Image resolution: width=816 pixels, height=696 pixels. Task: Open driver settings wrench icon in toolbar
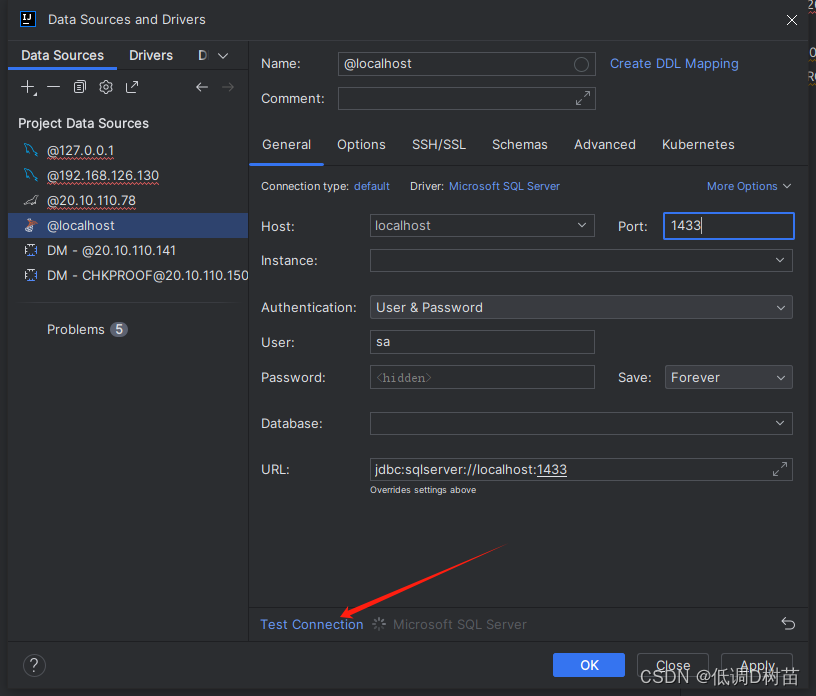(106, 87)
